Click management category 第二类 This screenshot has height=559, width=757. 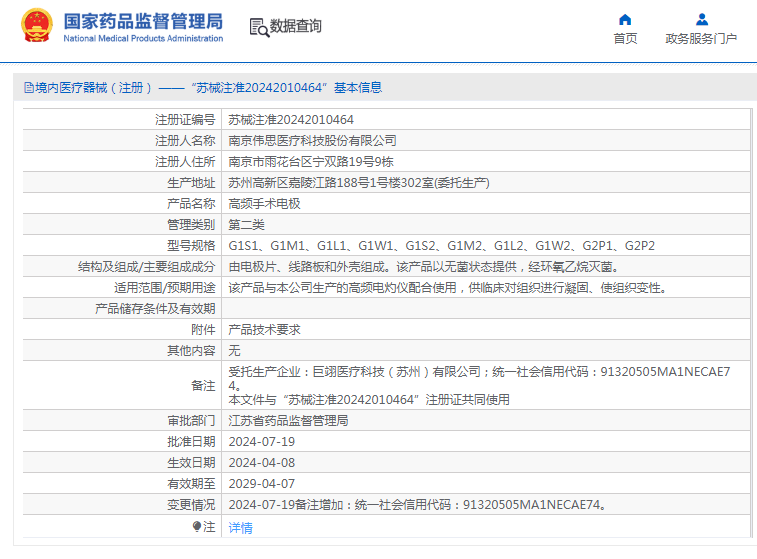(246, 224)
